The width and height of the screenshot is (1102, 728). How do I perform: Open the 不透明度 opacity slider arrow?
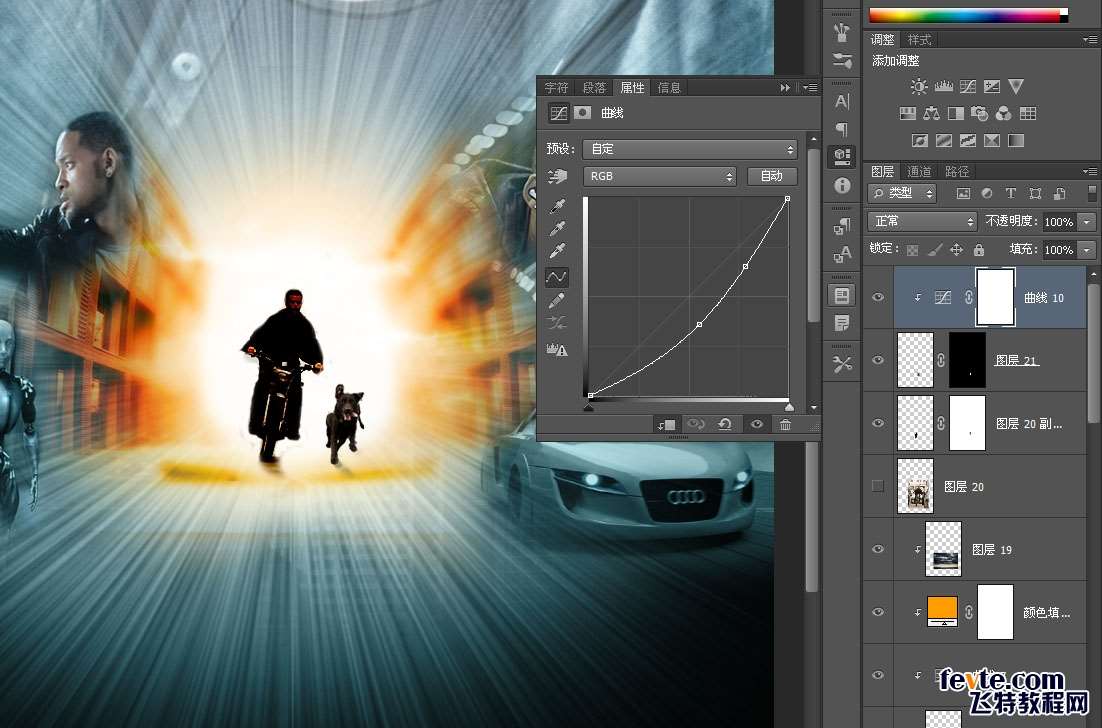click(x=1087, y=221)
